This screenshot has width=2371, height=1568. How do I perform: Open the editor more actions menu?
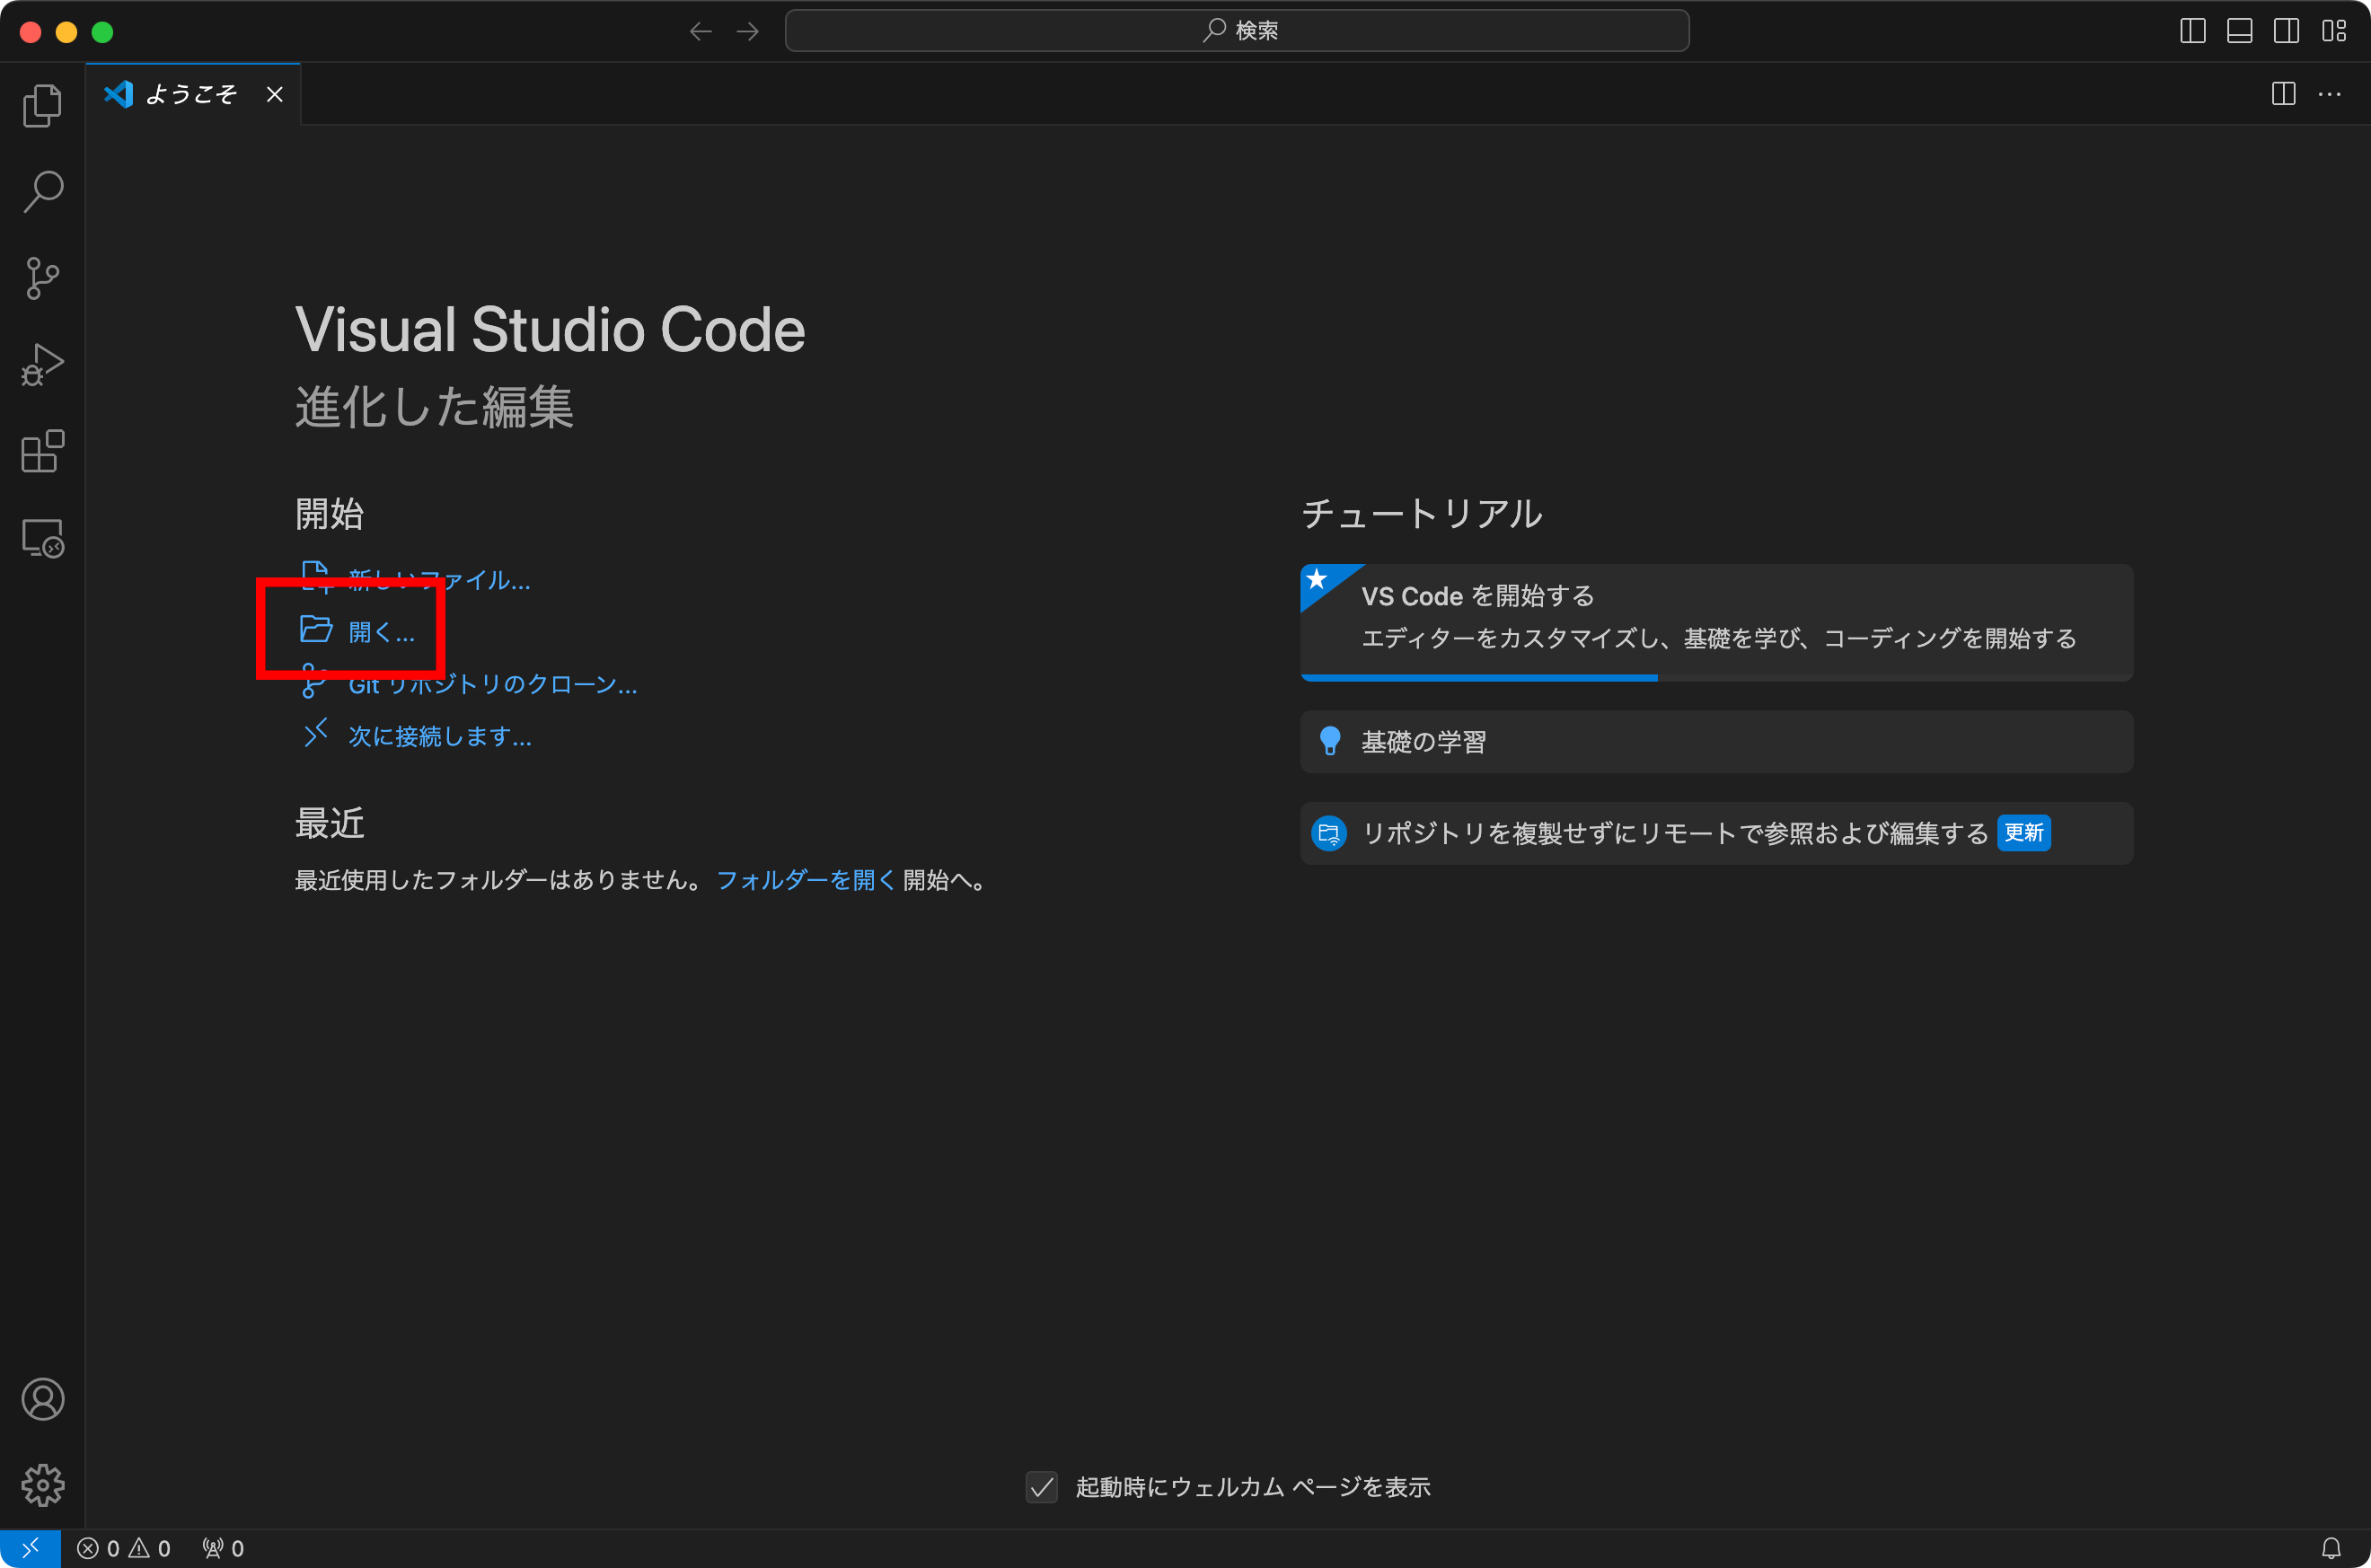[x=2330, y=94]
